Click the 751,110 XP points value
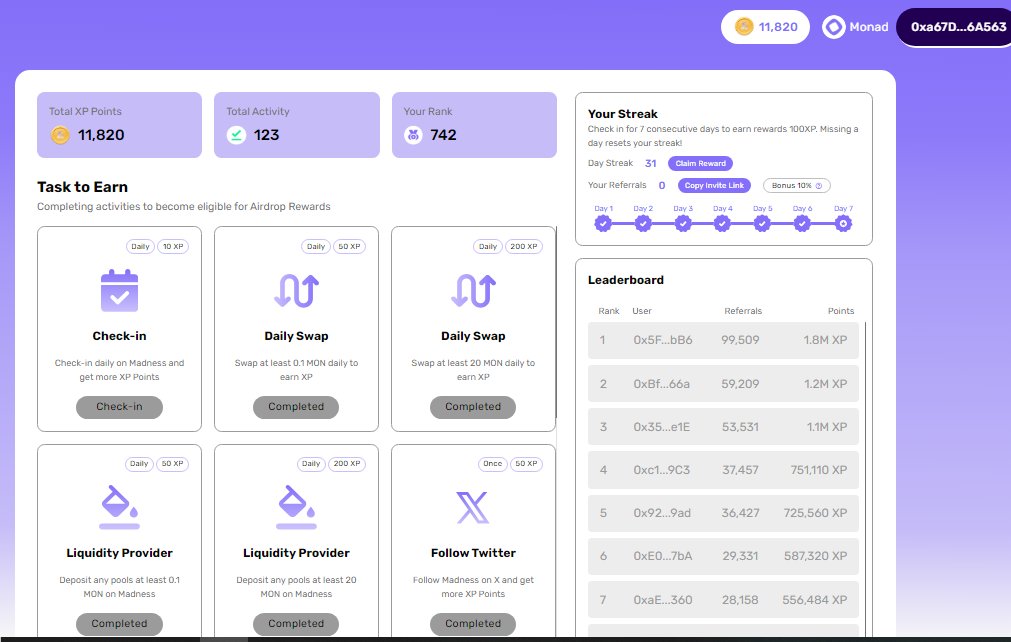This screenshot has width=1011, height=642. point(819,470)
